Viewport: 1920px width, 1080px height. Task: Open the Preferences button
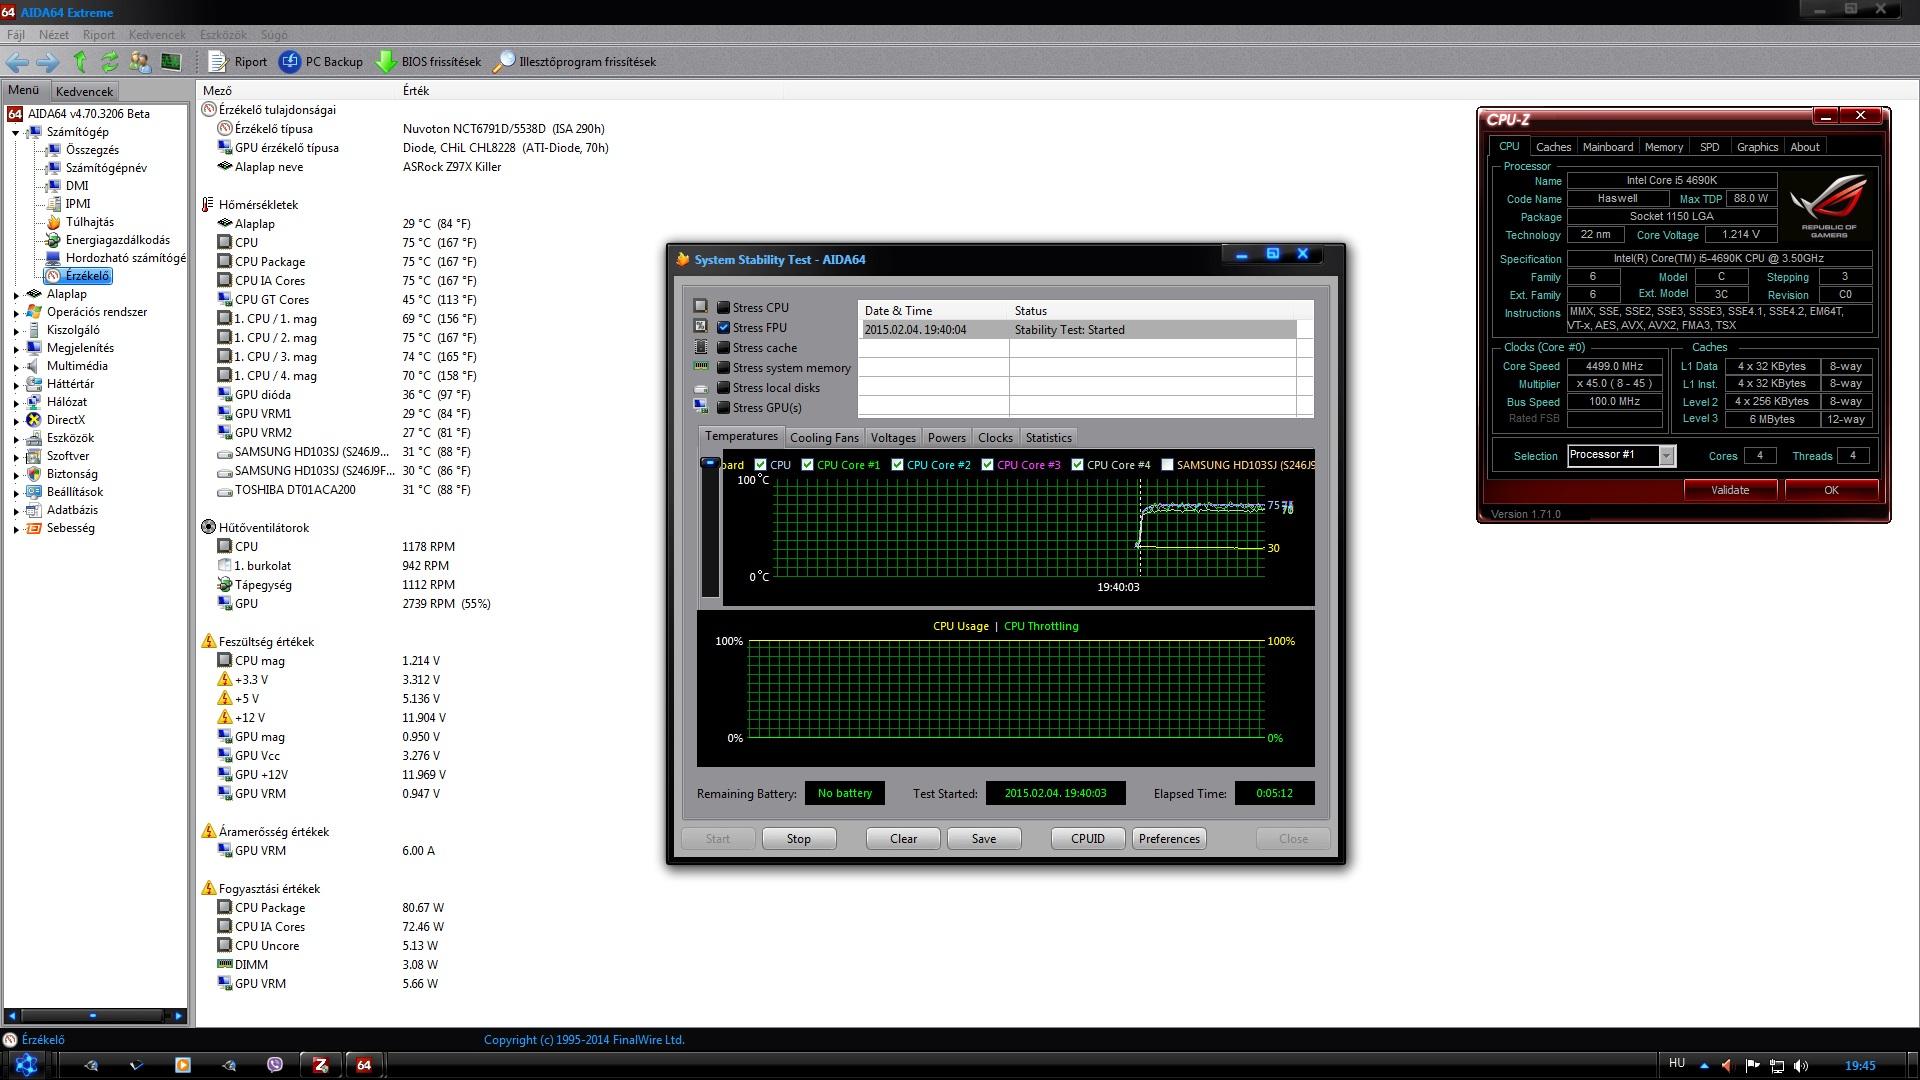tap(1169, 839)
